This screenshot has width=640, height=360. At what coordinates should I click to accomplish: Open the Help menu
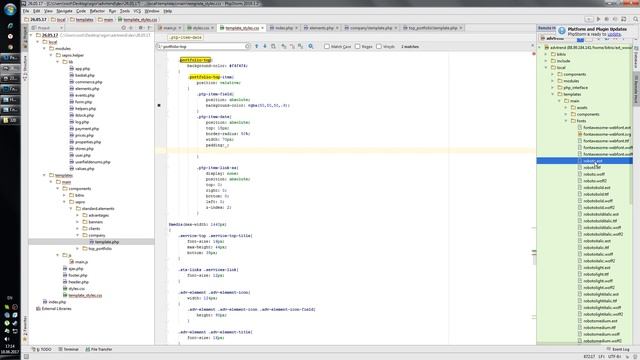(x=167, y=11)
